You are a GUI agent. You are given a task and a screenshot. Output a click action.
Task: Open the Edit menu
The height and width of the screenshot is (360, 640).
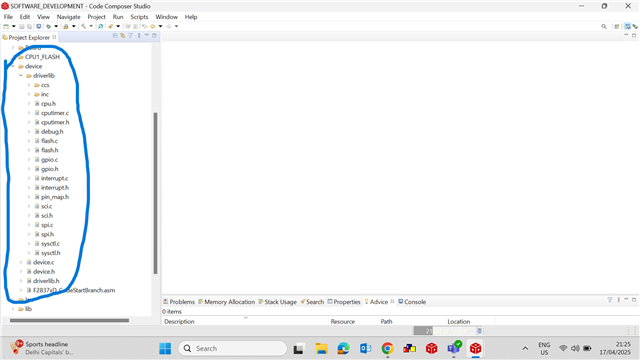[x=25, y=17]
